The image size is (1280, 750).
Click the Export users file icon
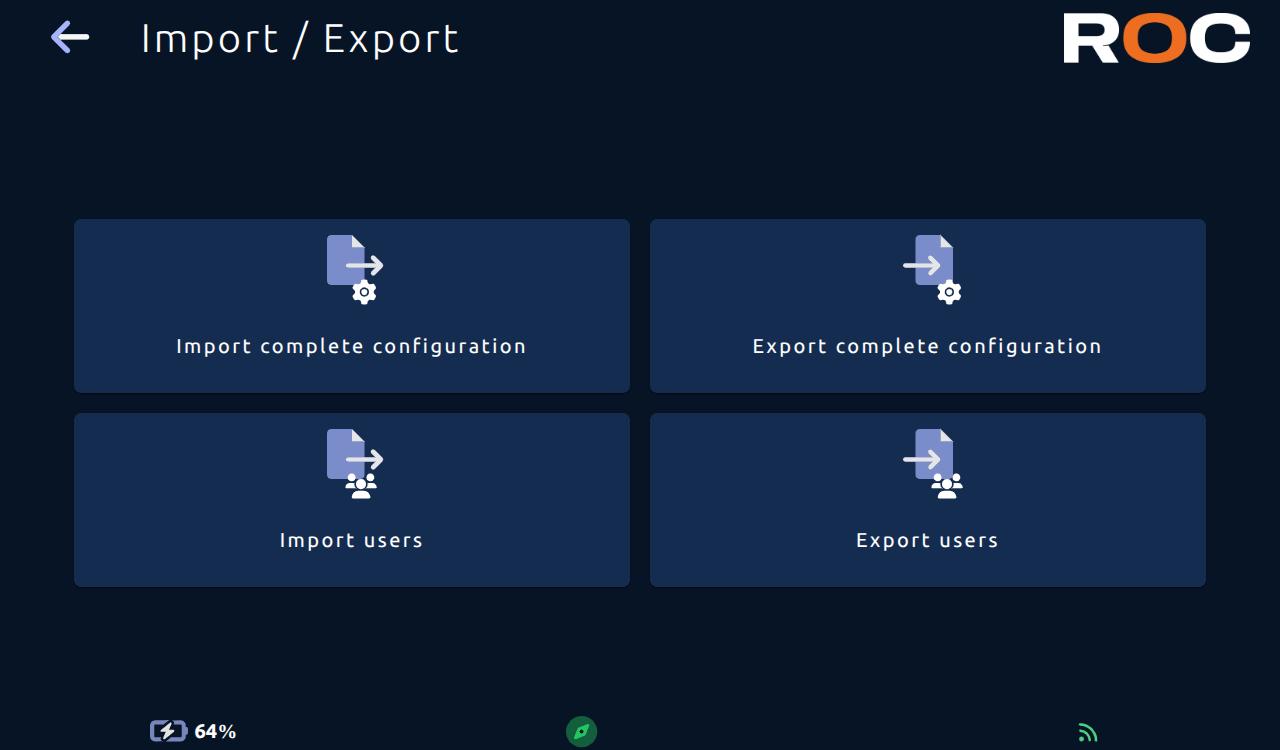point(931,463)
